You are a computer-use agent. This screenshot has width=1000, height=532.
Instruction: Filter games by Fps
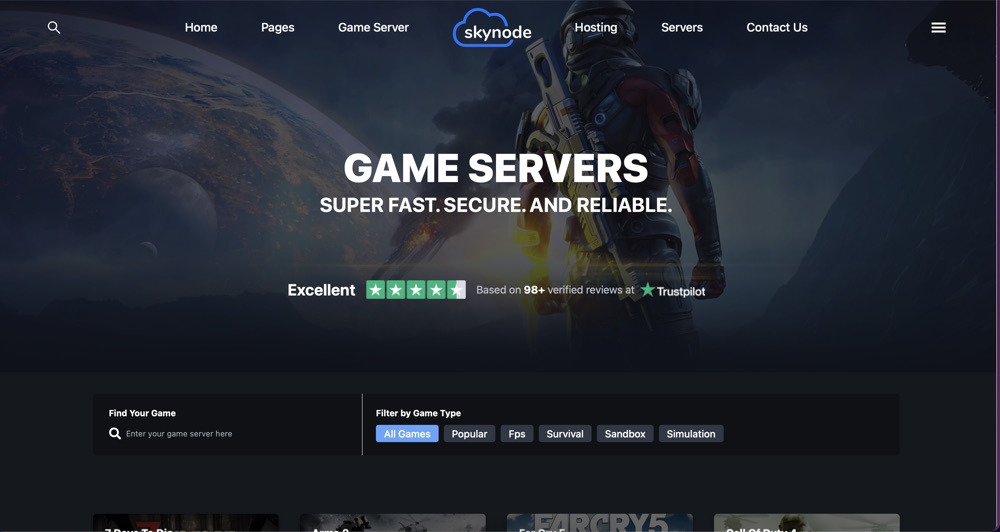[517, 434]
